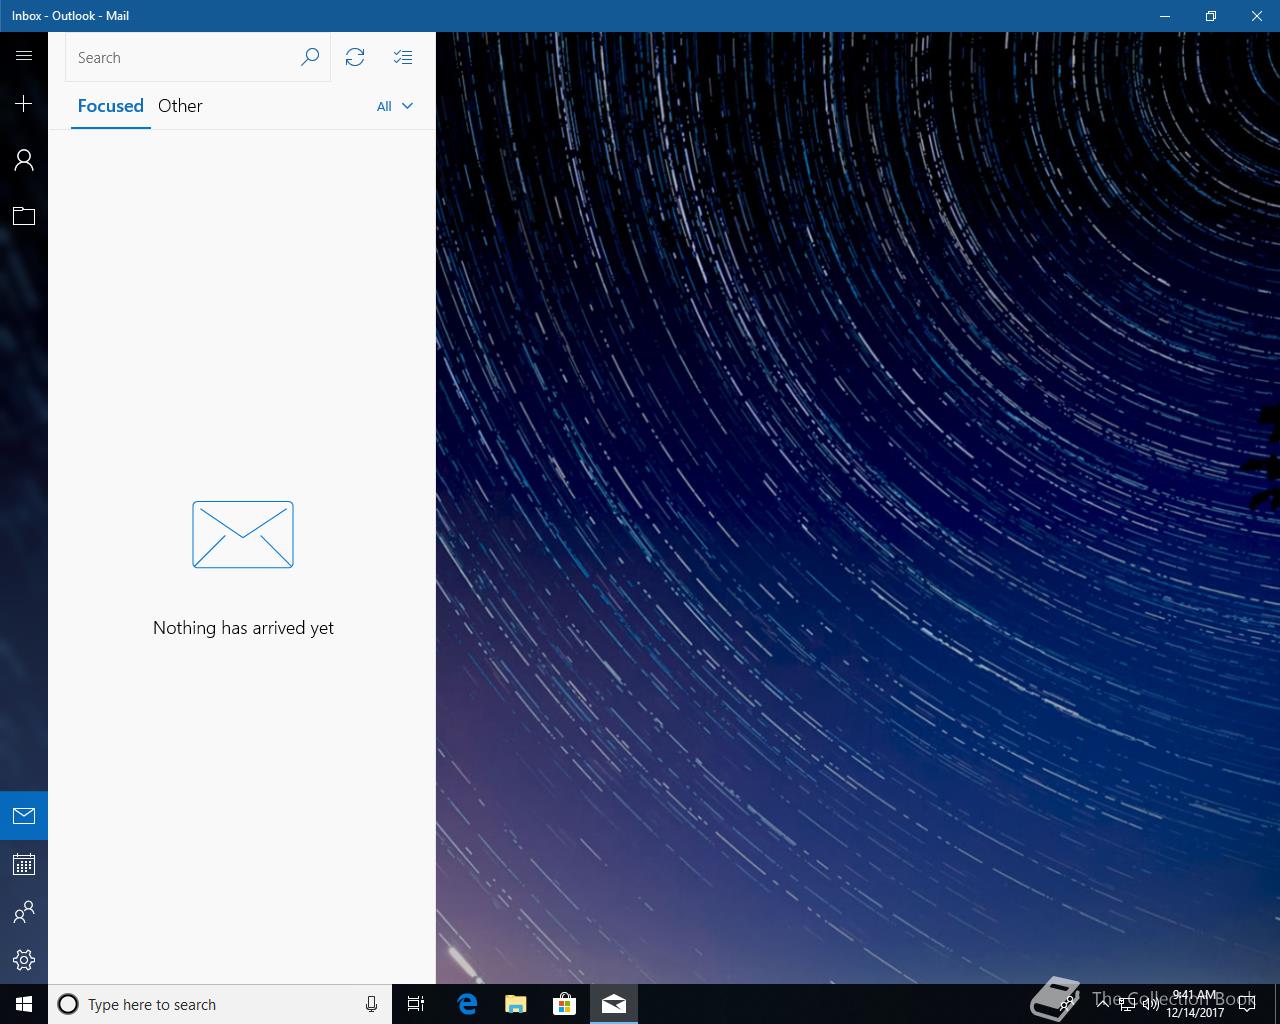Switch to Calendar app icon
The image size is (1280, 1024).
24,864
